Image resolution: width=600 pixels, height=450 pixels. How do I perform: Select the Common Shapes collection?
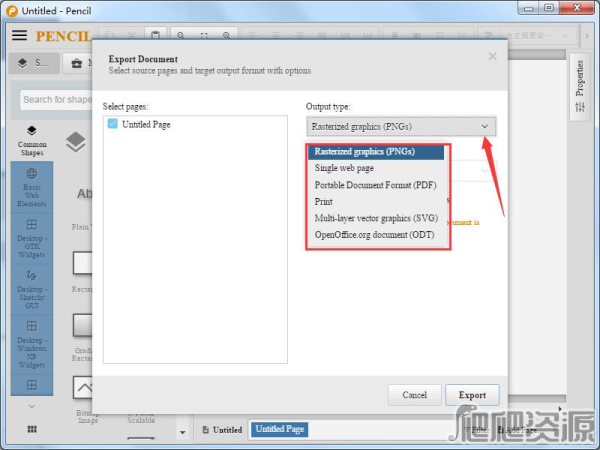pyautogui.click(x=32, y=138)
